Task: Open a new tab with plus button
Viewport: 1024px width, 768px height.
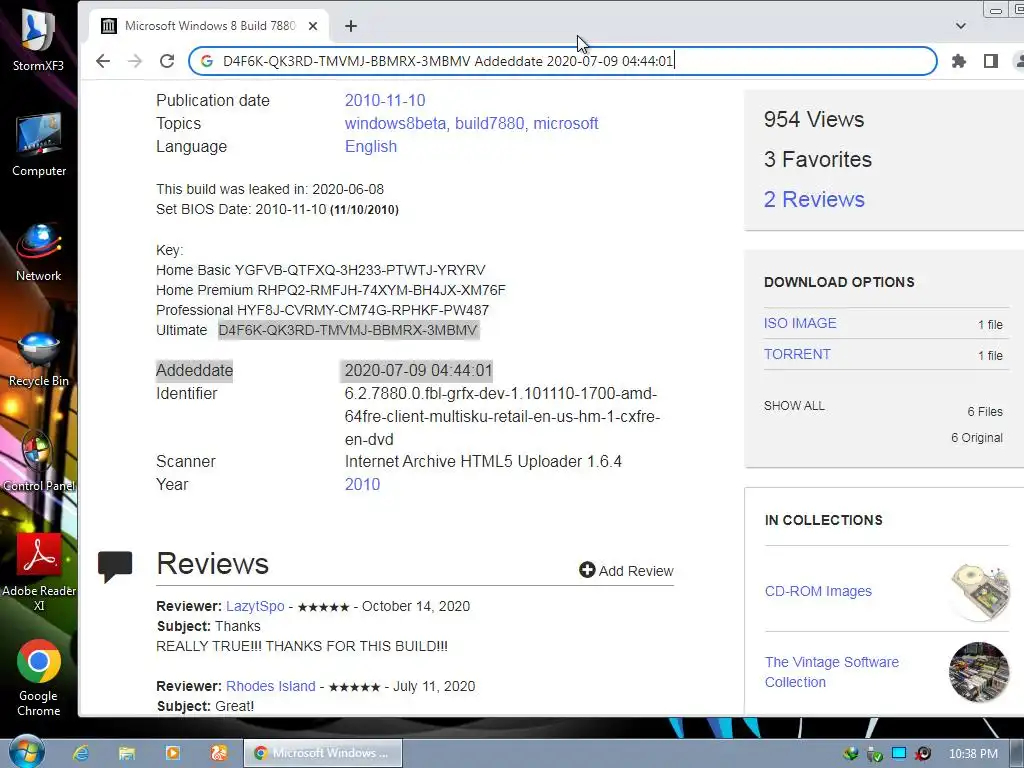Action: (x=351, y=25)
